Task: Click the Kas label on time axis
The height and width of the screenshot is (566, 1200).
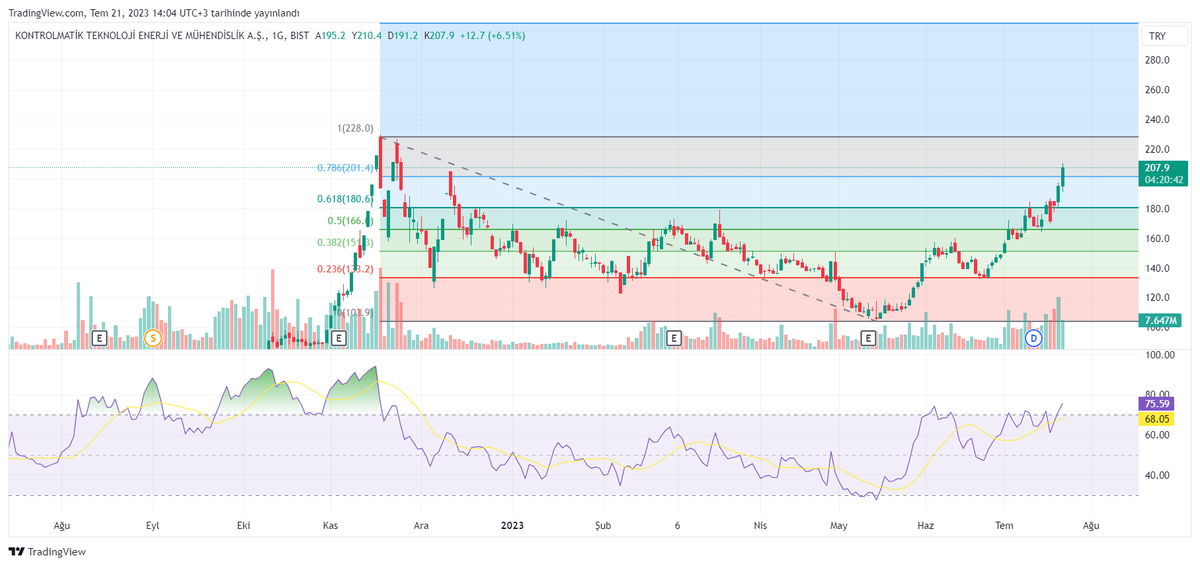Action: (331, 524)
